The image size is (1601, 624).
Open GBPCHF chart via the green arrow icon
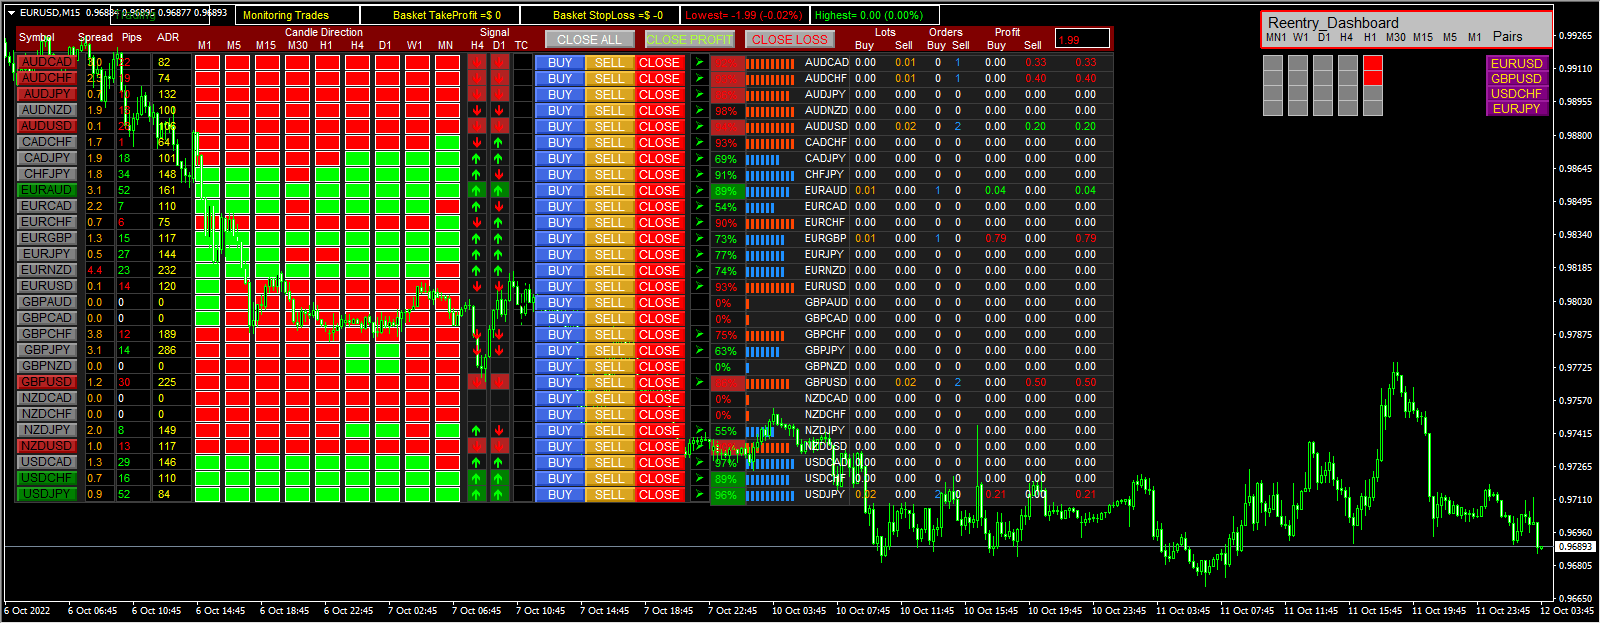[699, 334]
